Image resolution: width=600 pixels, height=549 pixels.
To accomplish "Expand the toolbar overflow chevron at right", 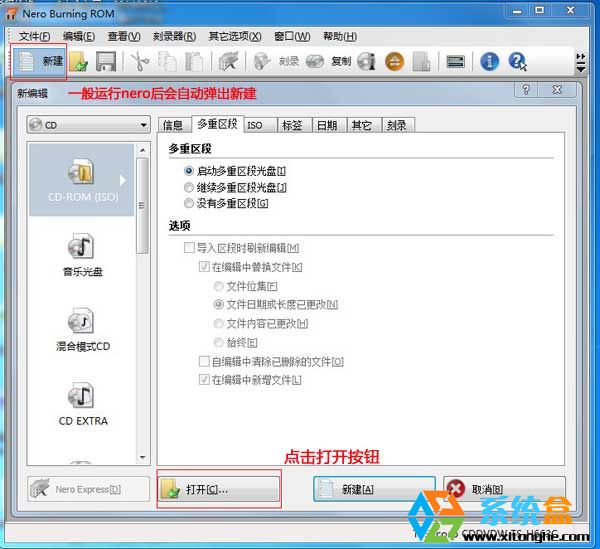I will tap(581, 62).
